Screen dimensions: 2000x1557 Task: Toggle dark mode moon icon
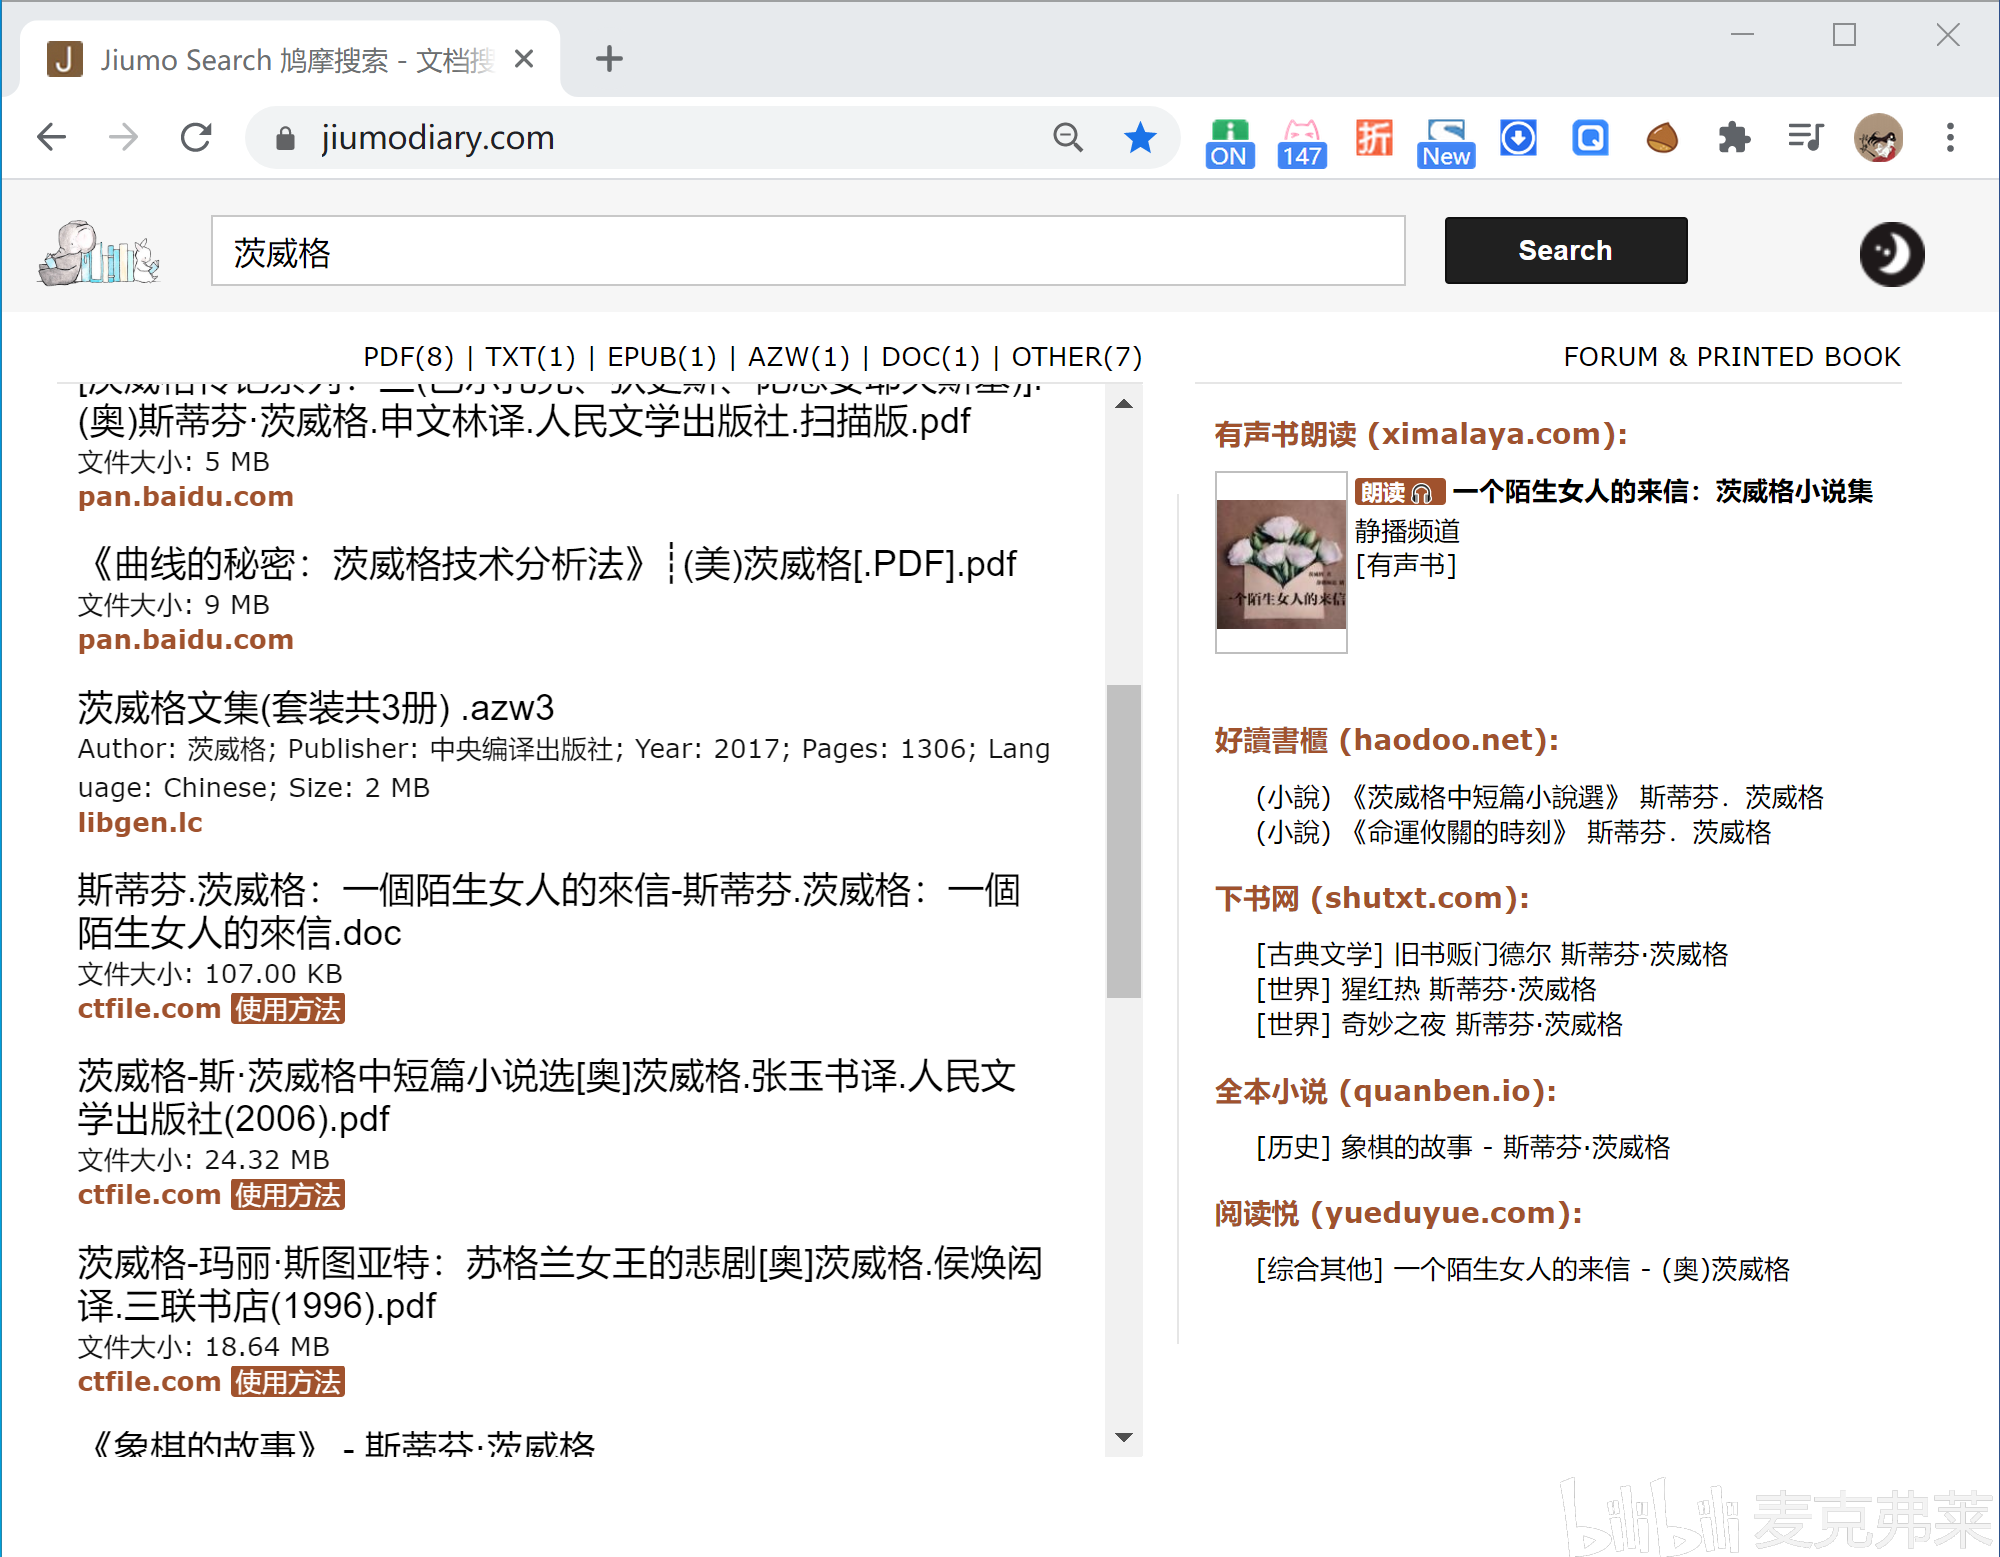[1892, 253]
